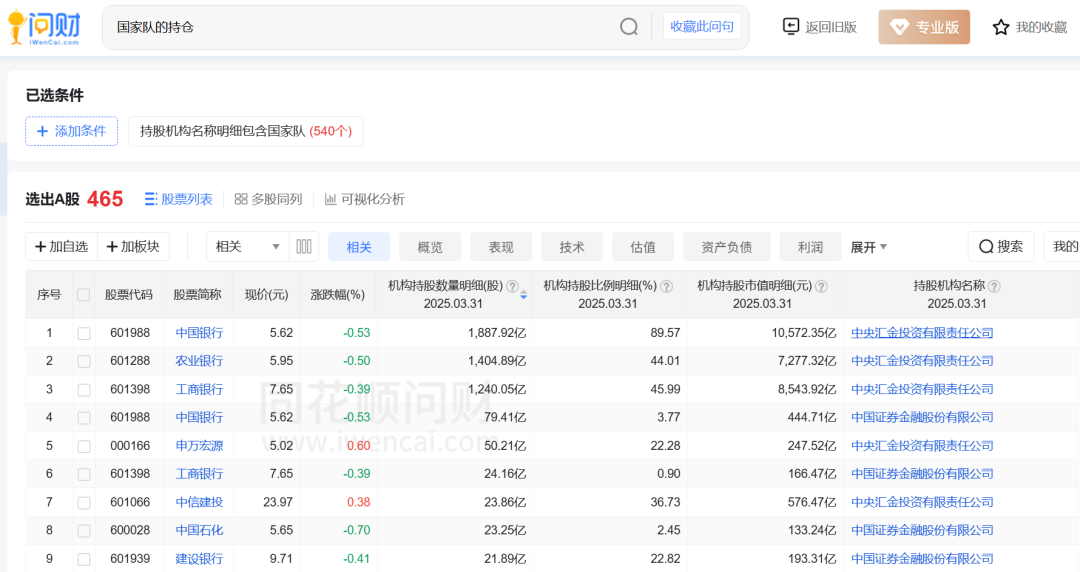Toggle the select-all checkbox in table header

pos(83,295)
